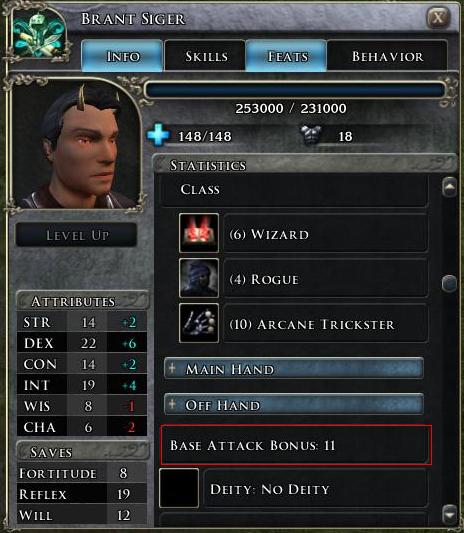The width and height of the screenshot is (464, 533).
Task: Click the empty deity icon box
Action: click(179, 488)
